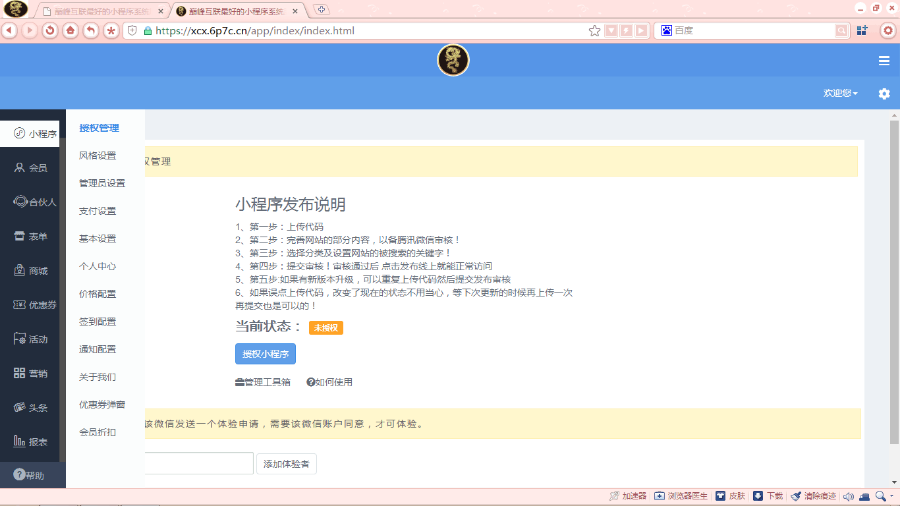Open 基本设置 submenu item

[x=98, y=239]
